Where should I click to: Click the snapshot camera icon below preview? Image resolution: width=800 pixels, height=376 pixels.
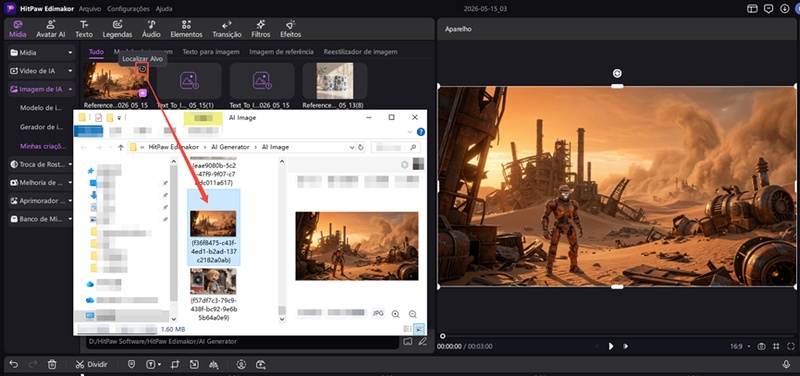(x=762, y=346)
